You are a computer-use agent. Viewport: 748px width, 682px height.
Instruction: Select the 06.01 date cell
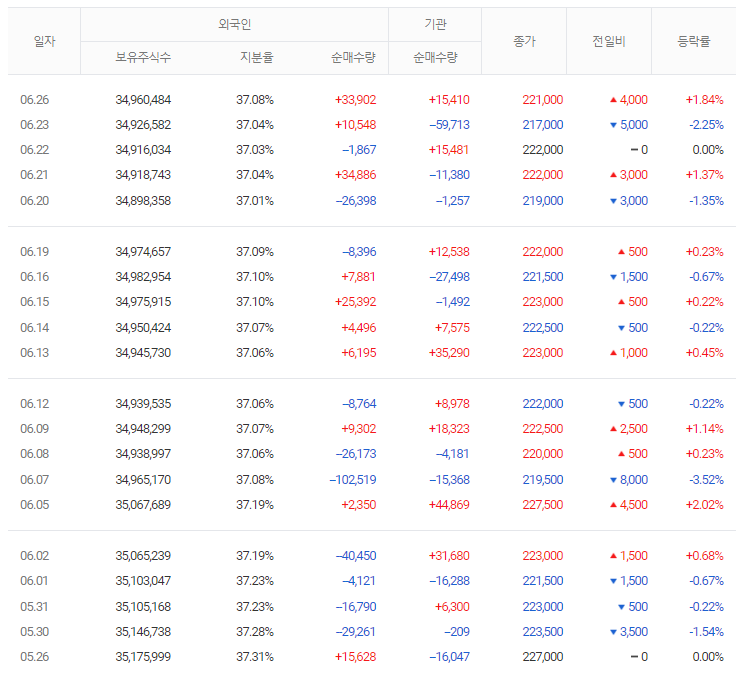click(34, 581)
